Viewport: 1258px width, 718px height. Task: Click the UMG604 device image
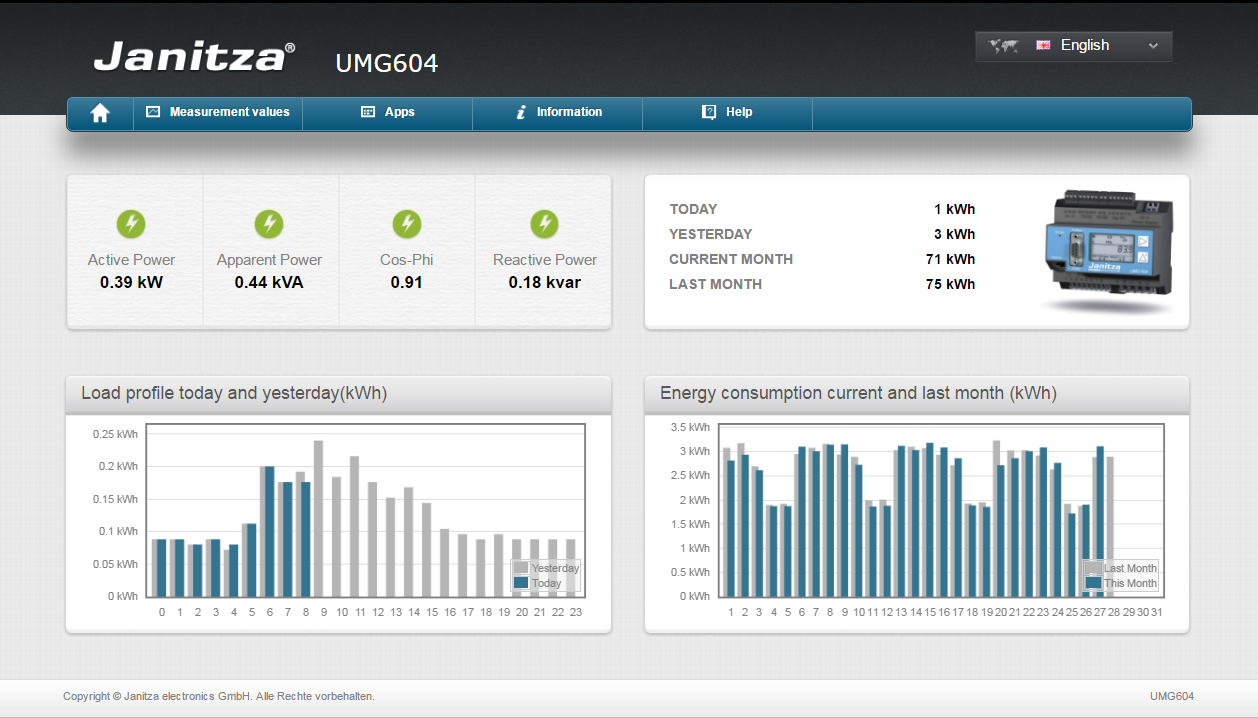tap(1110, 250)
